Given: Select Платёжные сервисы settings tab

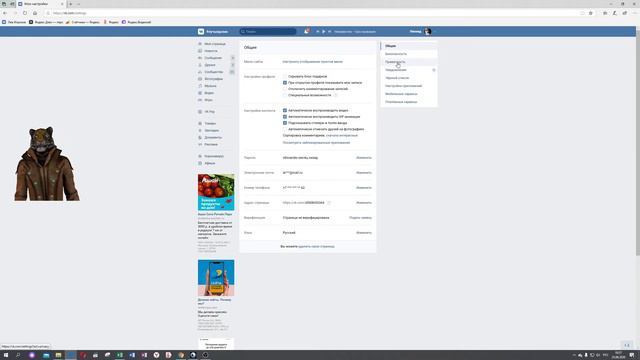Looking at the screenshot, I should (x=409, y=102).
